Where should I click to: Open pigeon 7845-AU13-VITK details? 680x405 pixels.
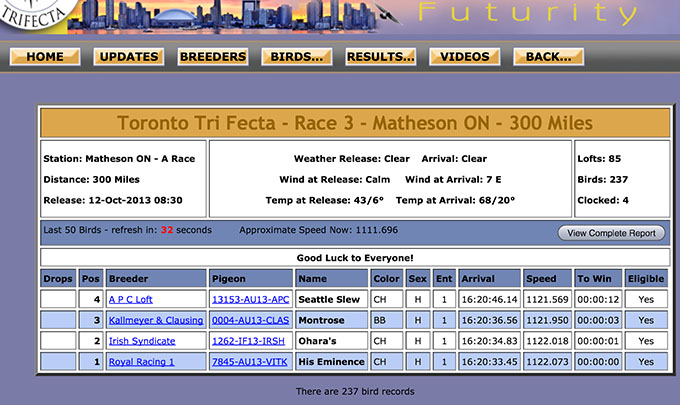click(250, 362)
